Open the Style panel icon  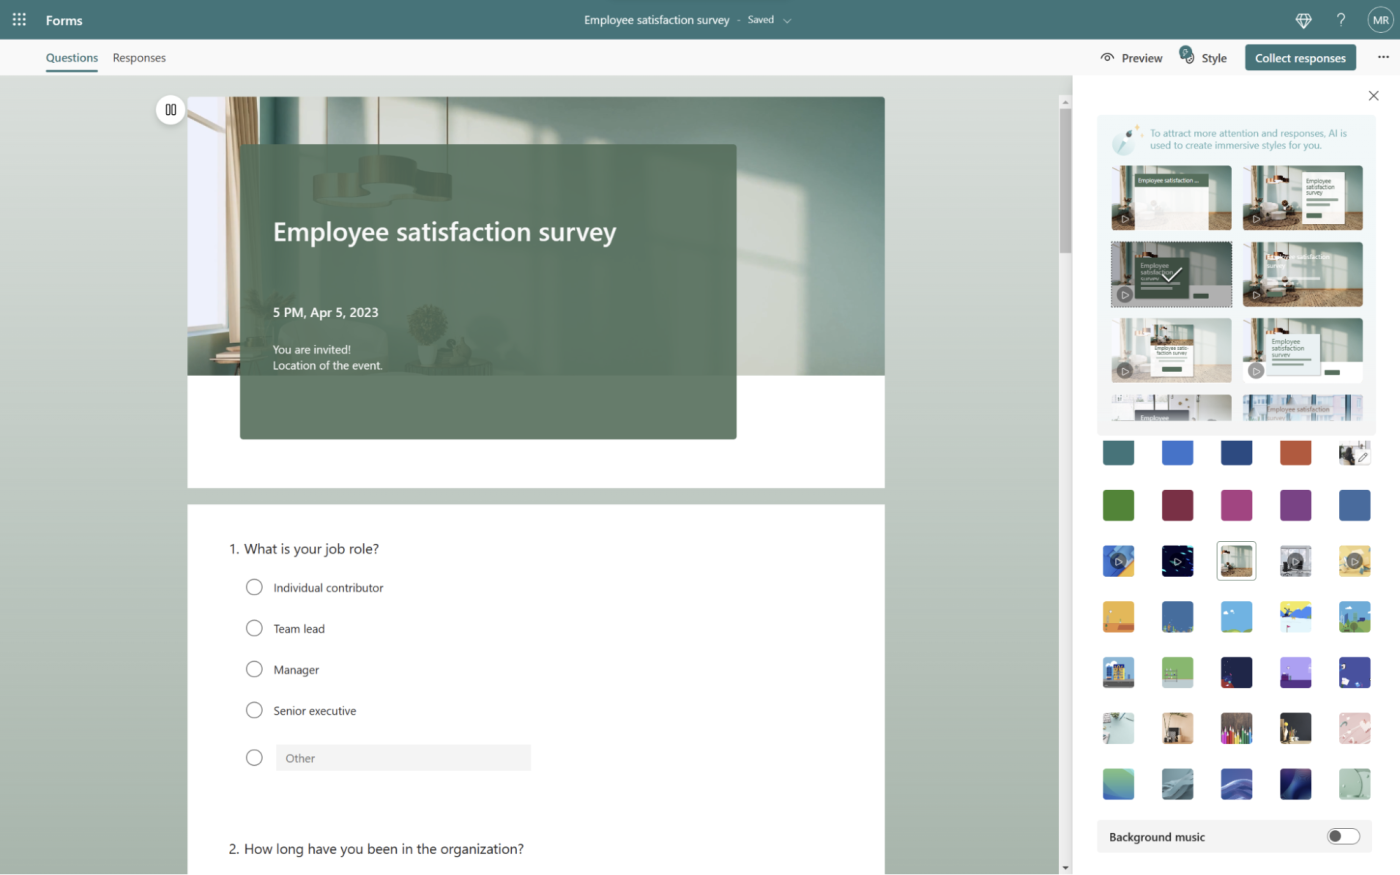tap(1186, 57)
